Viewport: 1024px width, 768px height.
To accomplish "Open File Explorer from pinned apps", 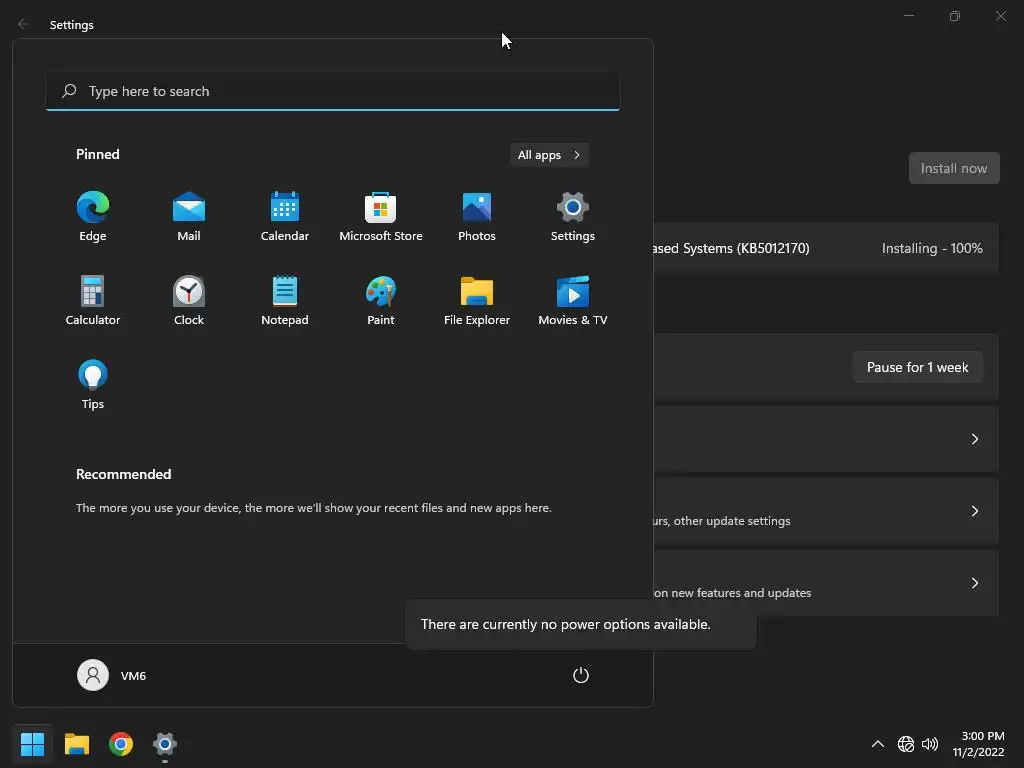I will pyautogui.click(x=477, y=301).
